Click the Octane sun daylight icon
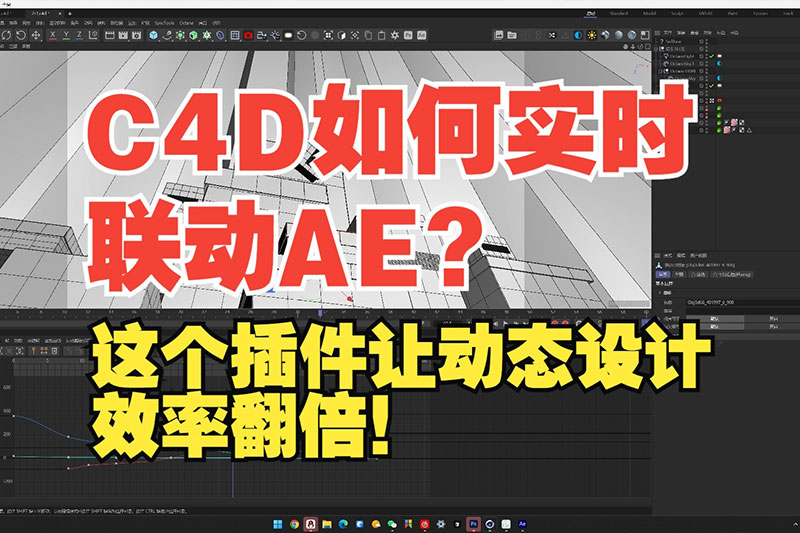The height and width of the screenshot is (533, 800). [x=592, y=35]
